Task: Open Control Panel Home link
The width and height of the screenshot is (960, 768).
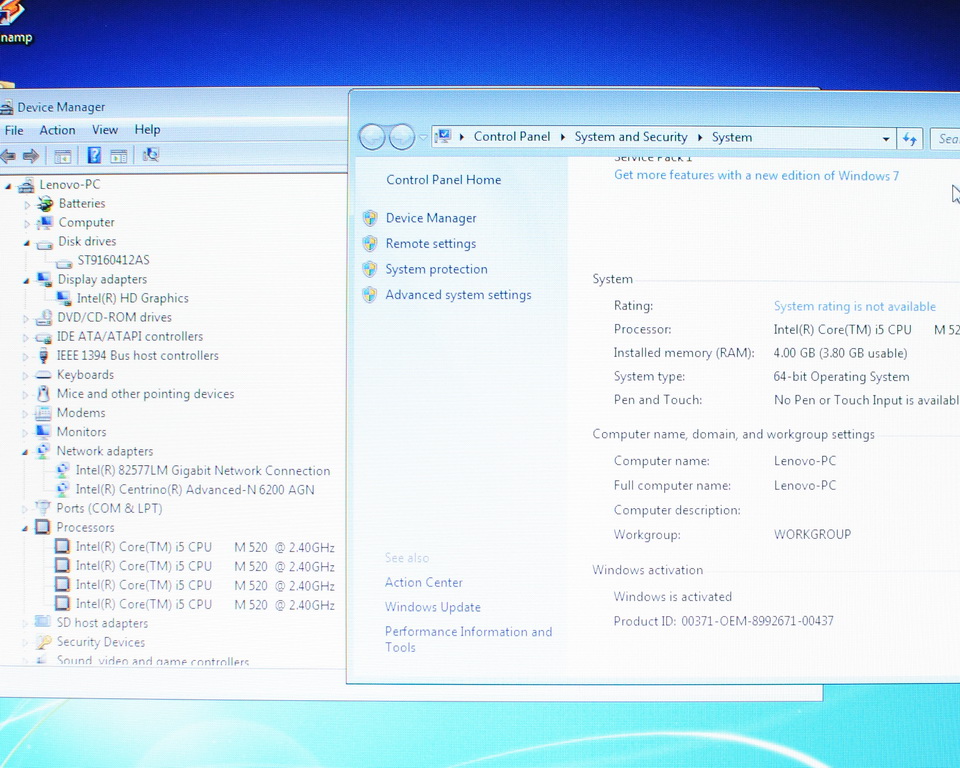Action: coord(443,179)
